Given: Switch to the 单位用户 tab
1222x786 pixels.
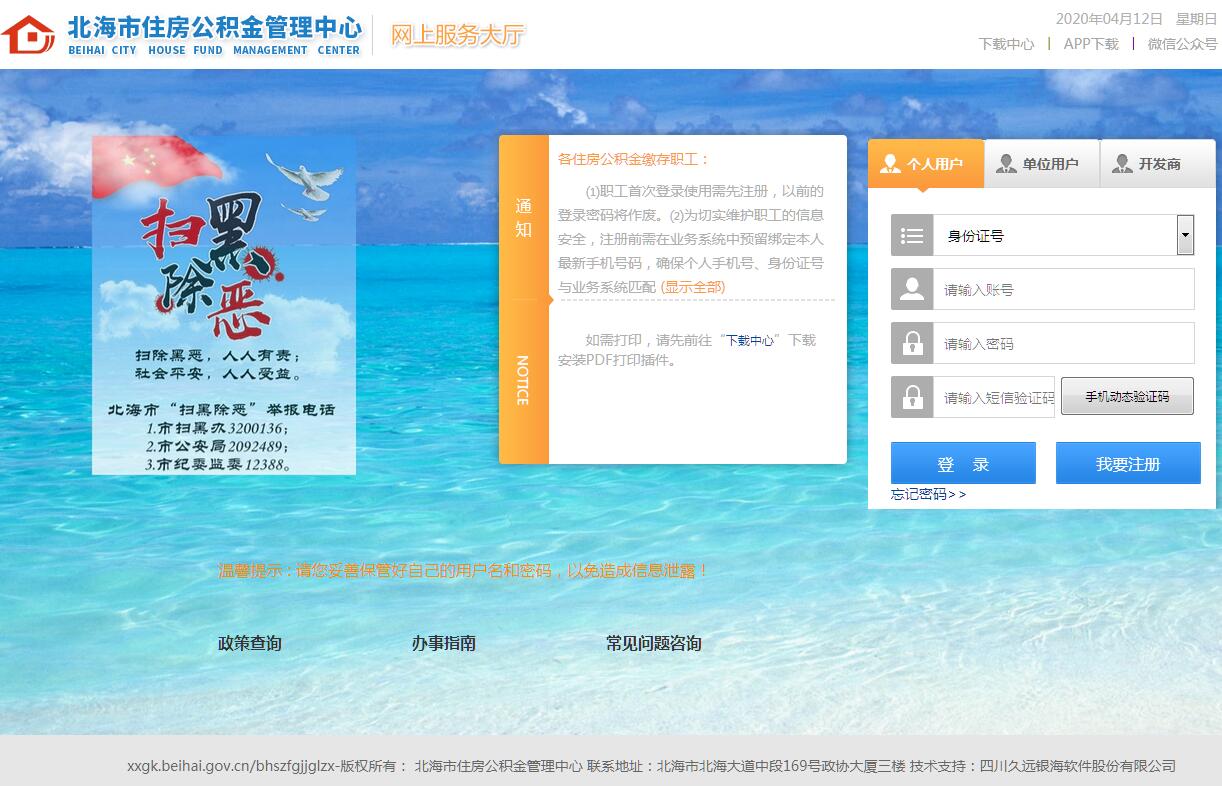Looking at the screenshot, I should (1042, 164).
